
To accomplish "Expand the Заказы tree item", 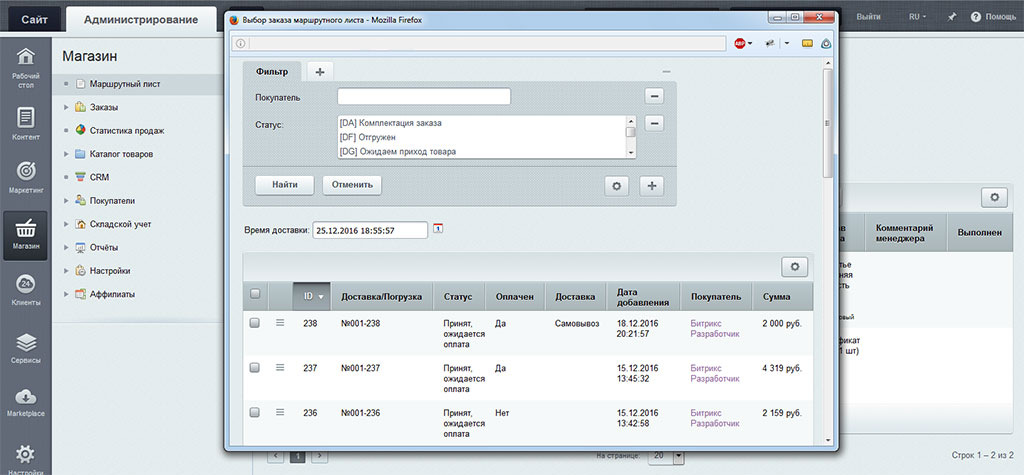I will (x=66, y=107).
